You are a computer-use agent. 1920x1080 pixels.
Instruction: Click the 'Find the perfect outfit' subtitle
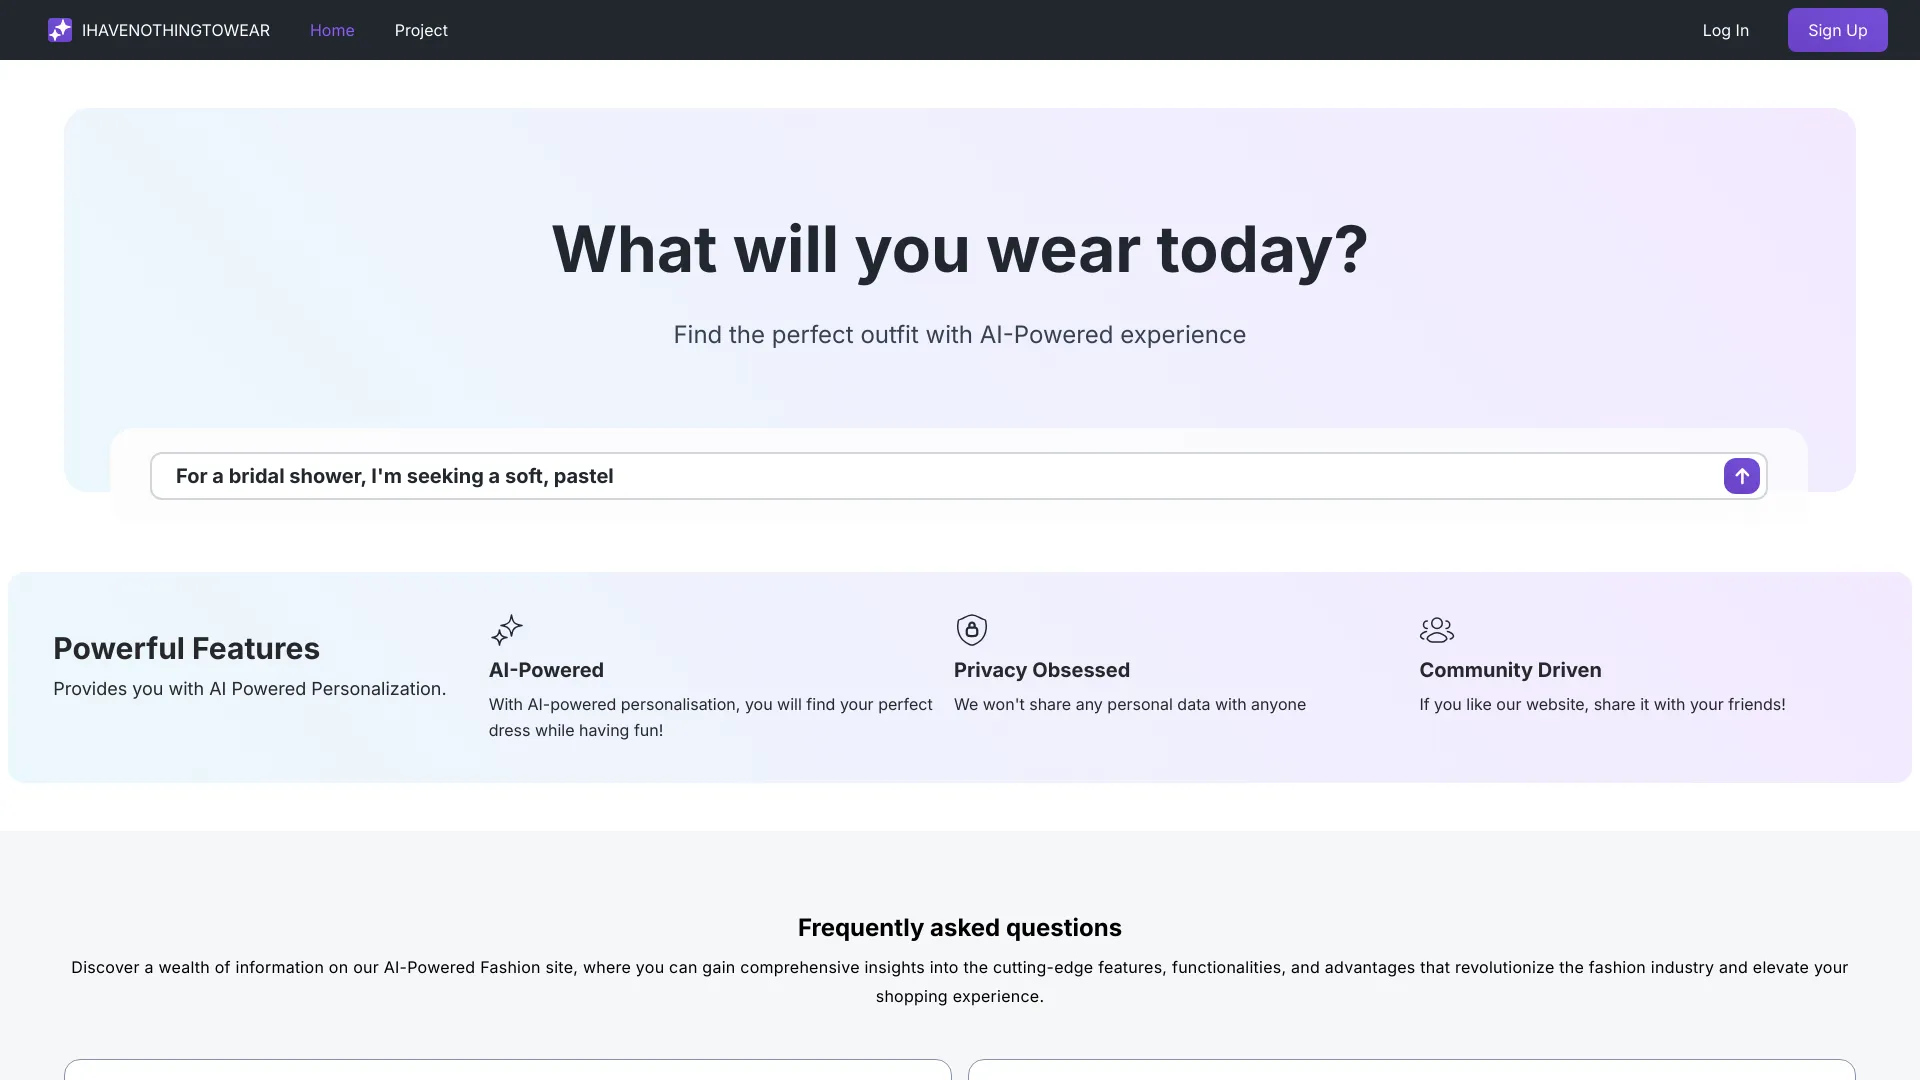[959, 335]
